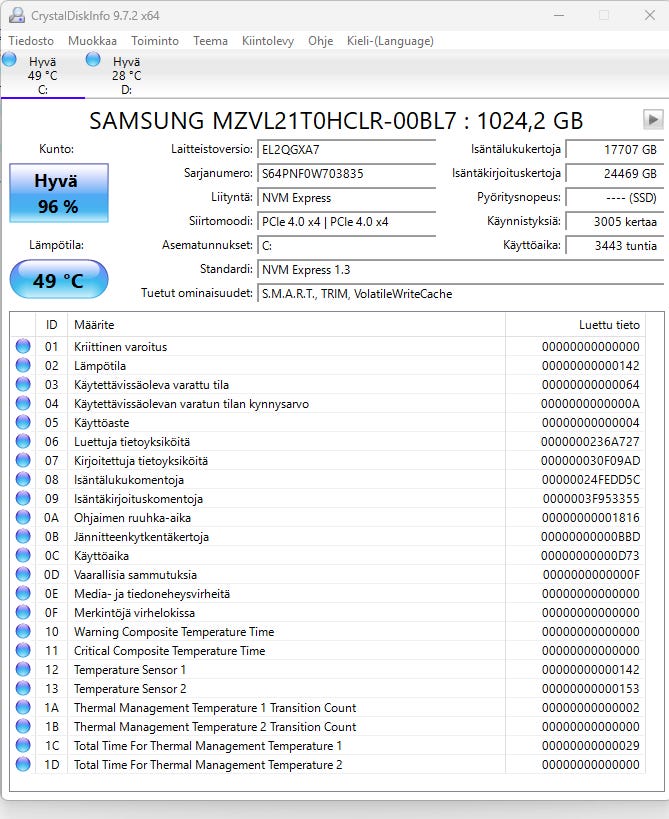Click status orb of Käytettävissäoleva varattu tila row
Screen dimensions: 669x819
click(23, 384)
